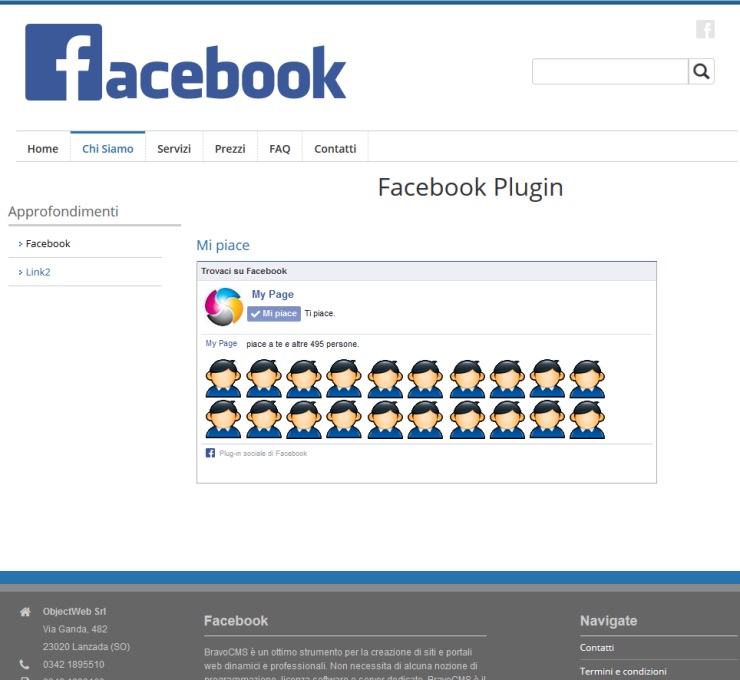Click the first avatar in top row

click(x=223, y=379)
